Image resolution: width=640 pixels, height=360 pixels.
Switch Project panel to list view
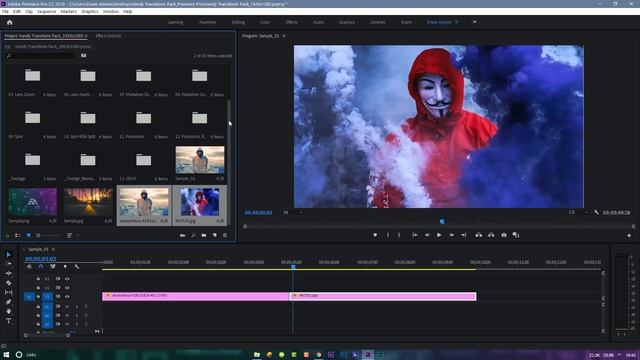18,236
